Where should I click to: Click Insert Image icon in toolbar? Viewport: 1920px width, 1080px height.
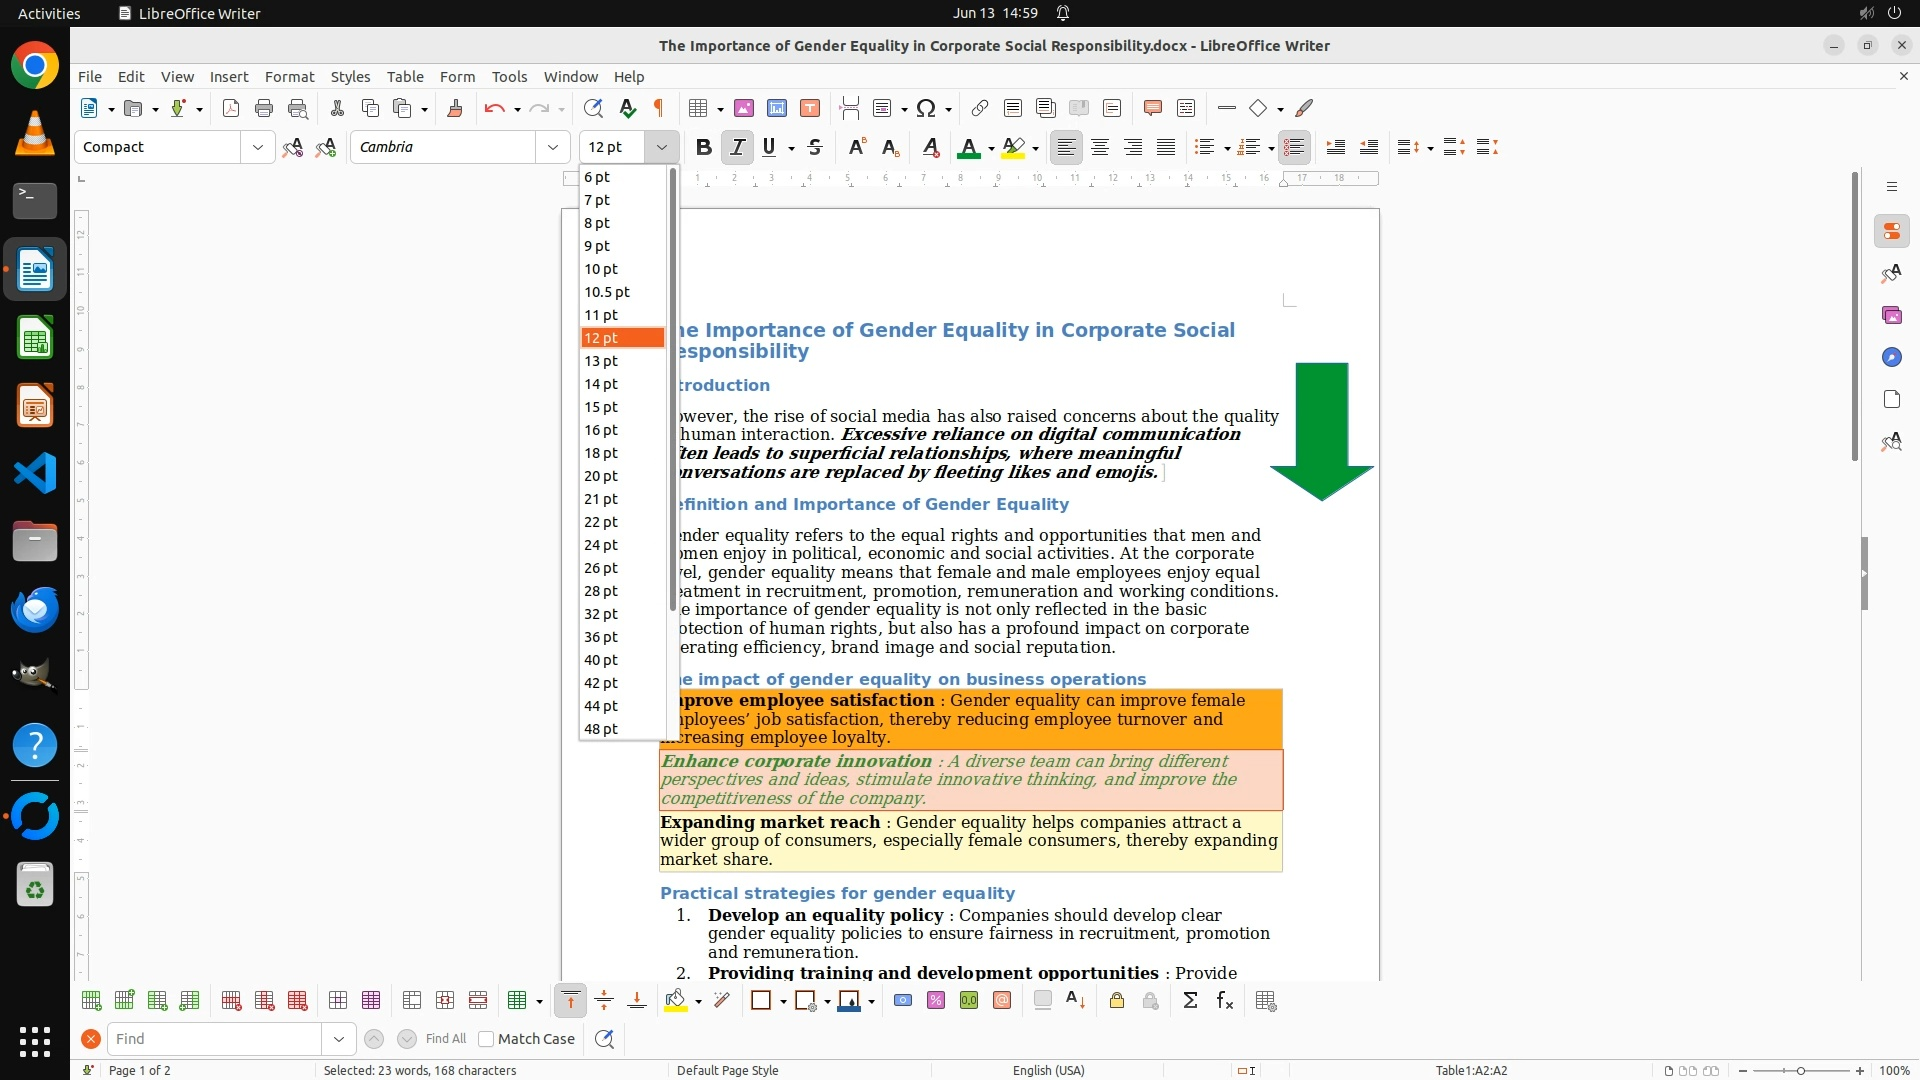coord(744,108)
